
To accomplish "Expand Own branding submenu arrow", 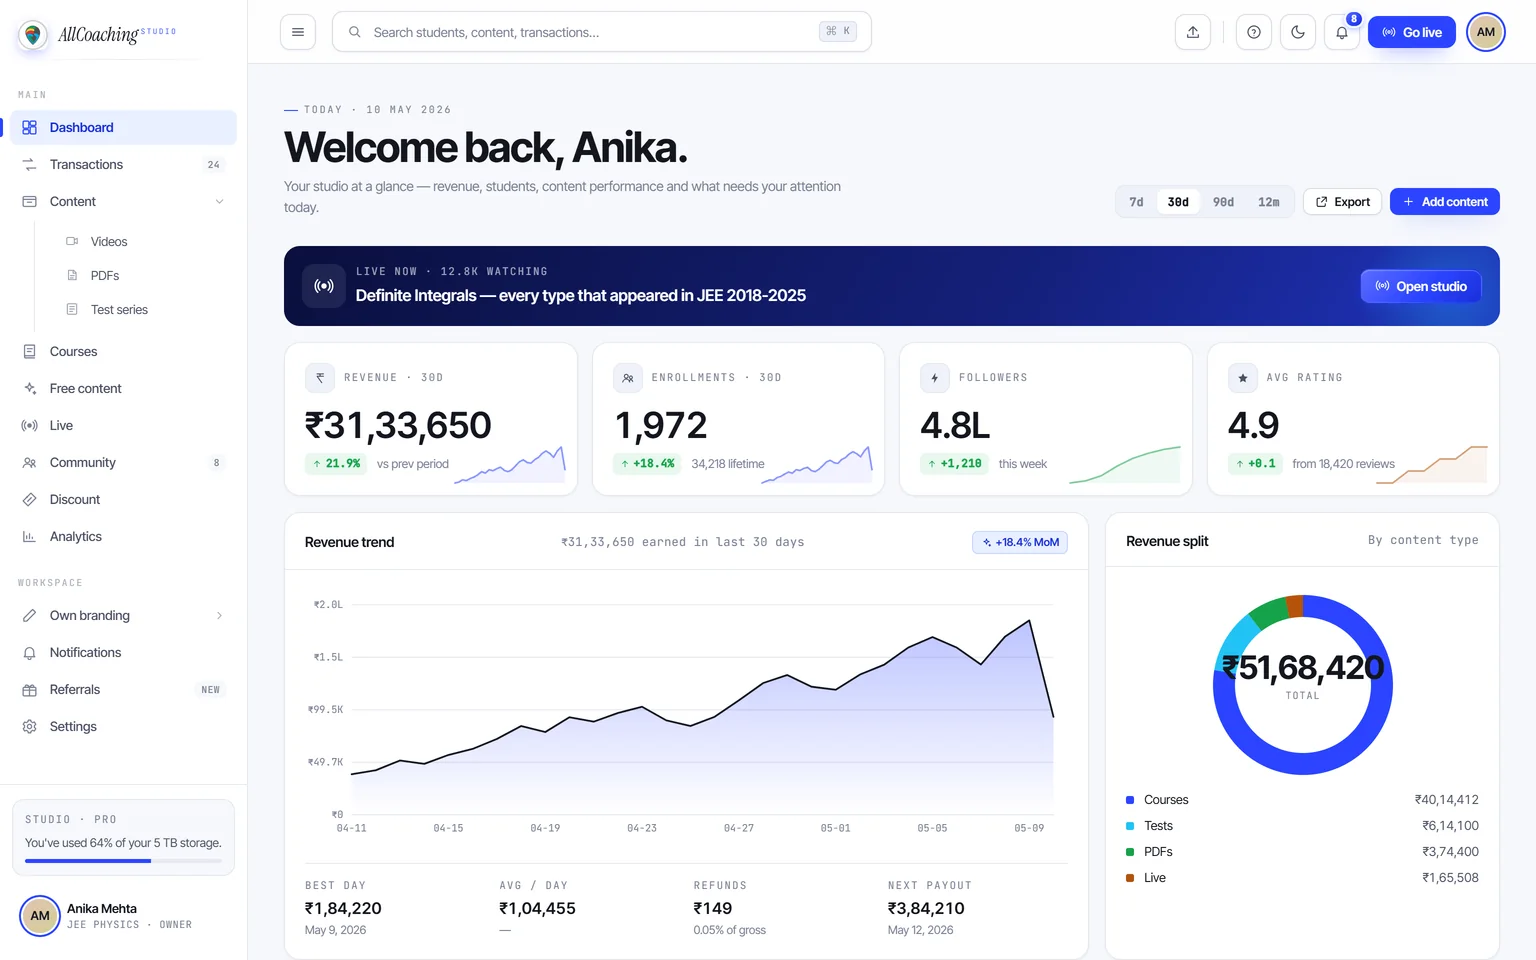I will [x=219, y=616].
